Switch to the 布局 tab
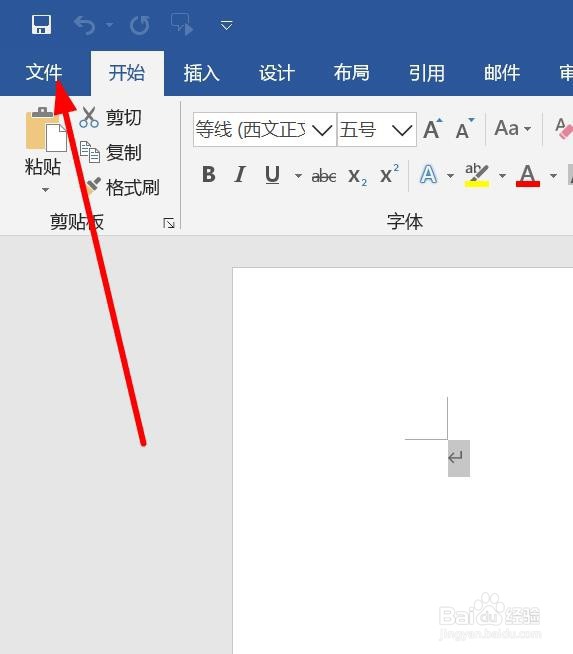573x654 pixels. pyautogui.click(x=352, y=73)
